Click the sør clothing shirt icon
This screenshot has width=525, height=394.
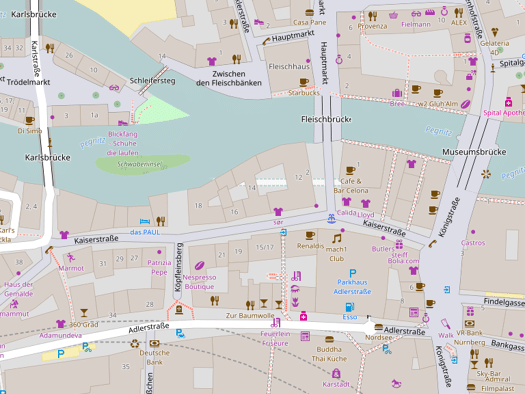(278, 212)
